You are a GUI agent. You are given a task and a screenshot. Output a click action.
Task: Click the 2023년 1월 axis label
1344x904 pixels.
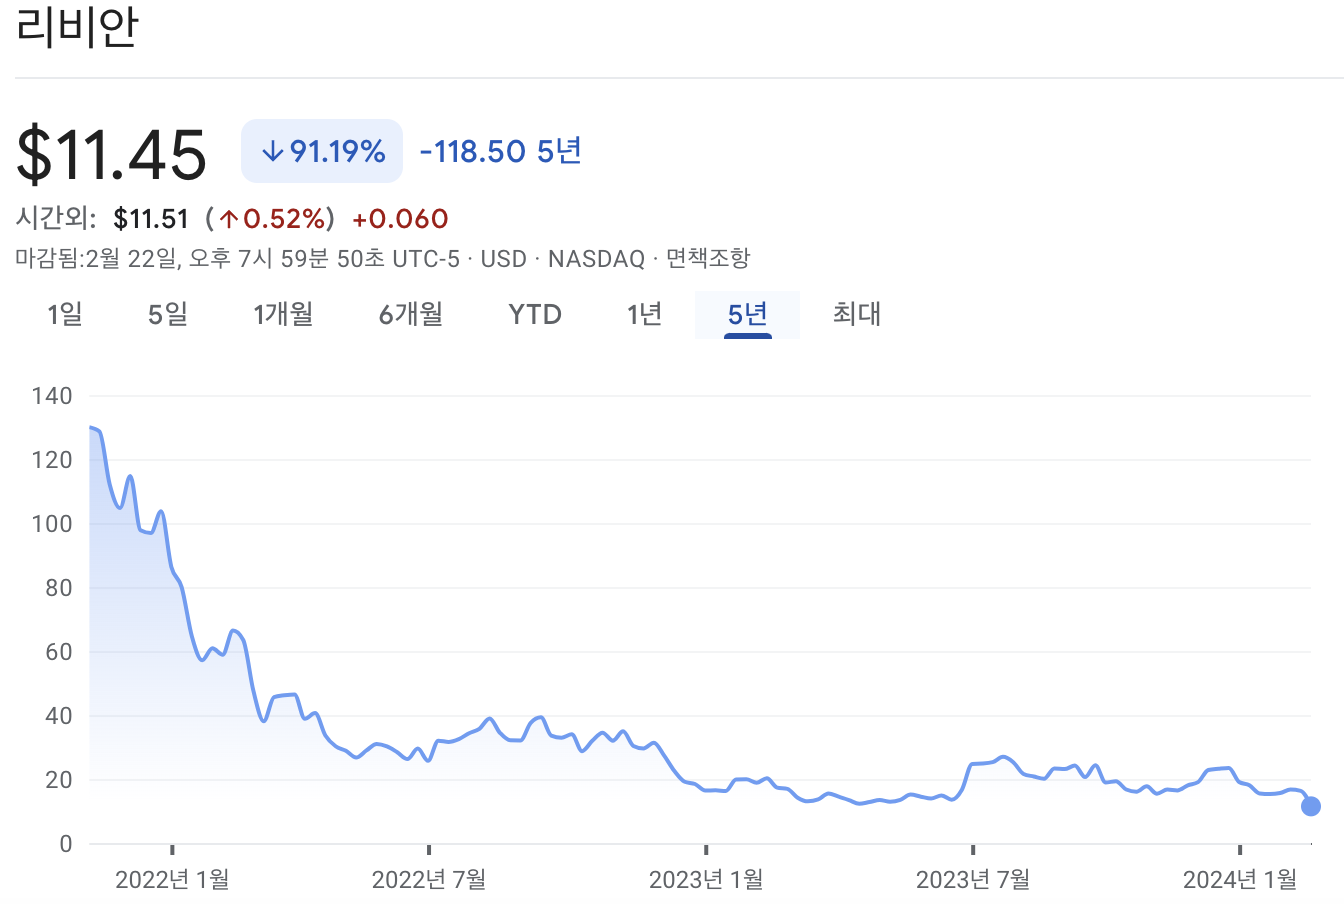click(706, 880)
